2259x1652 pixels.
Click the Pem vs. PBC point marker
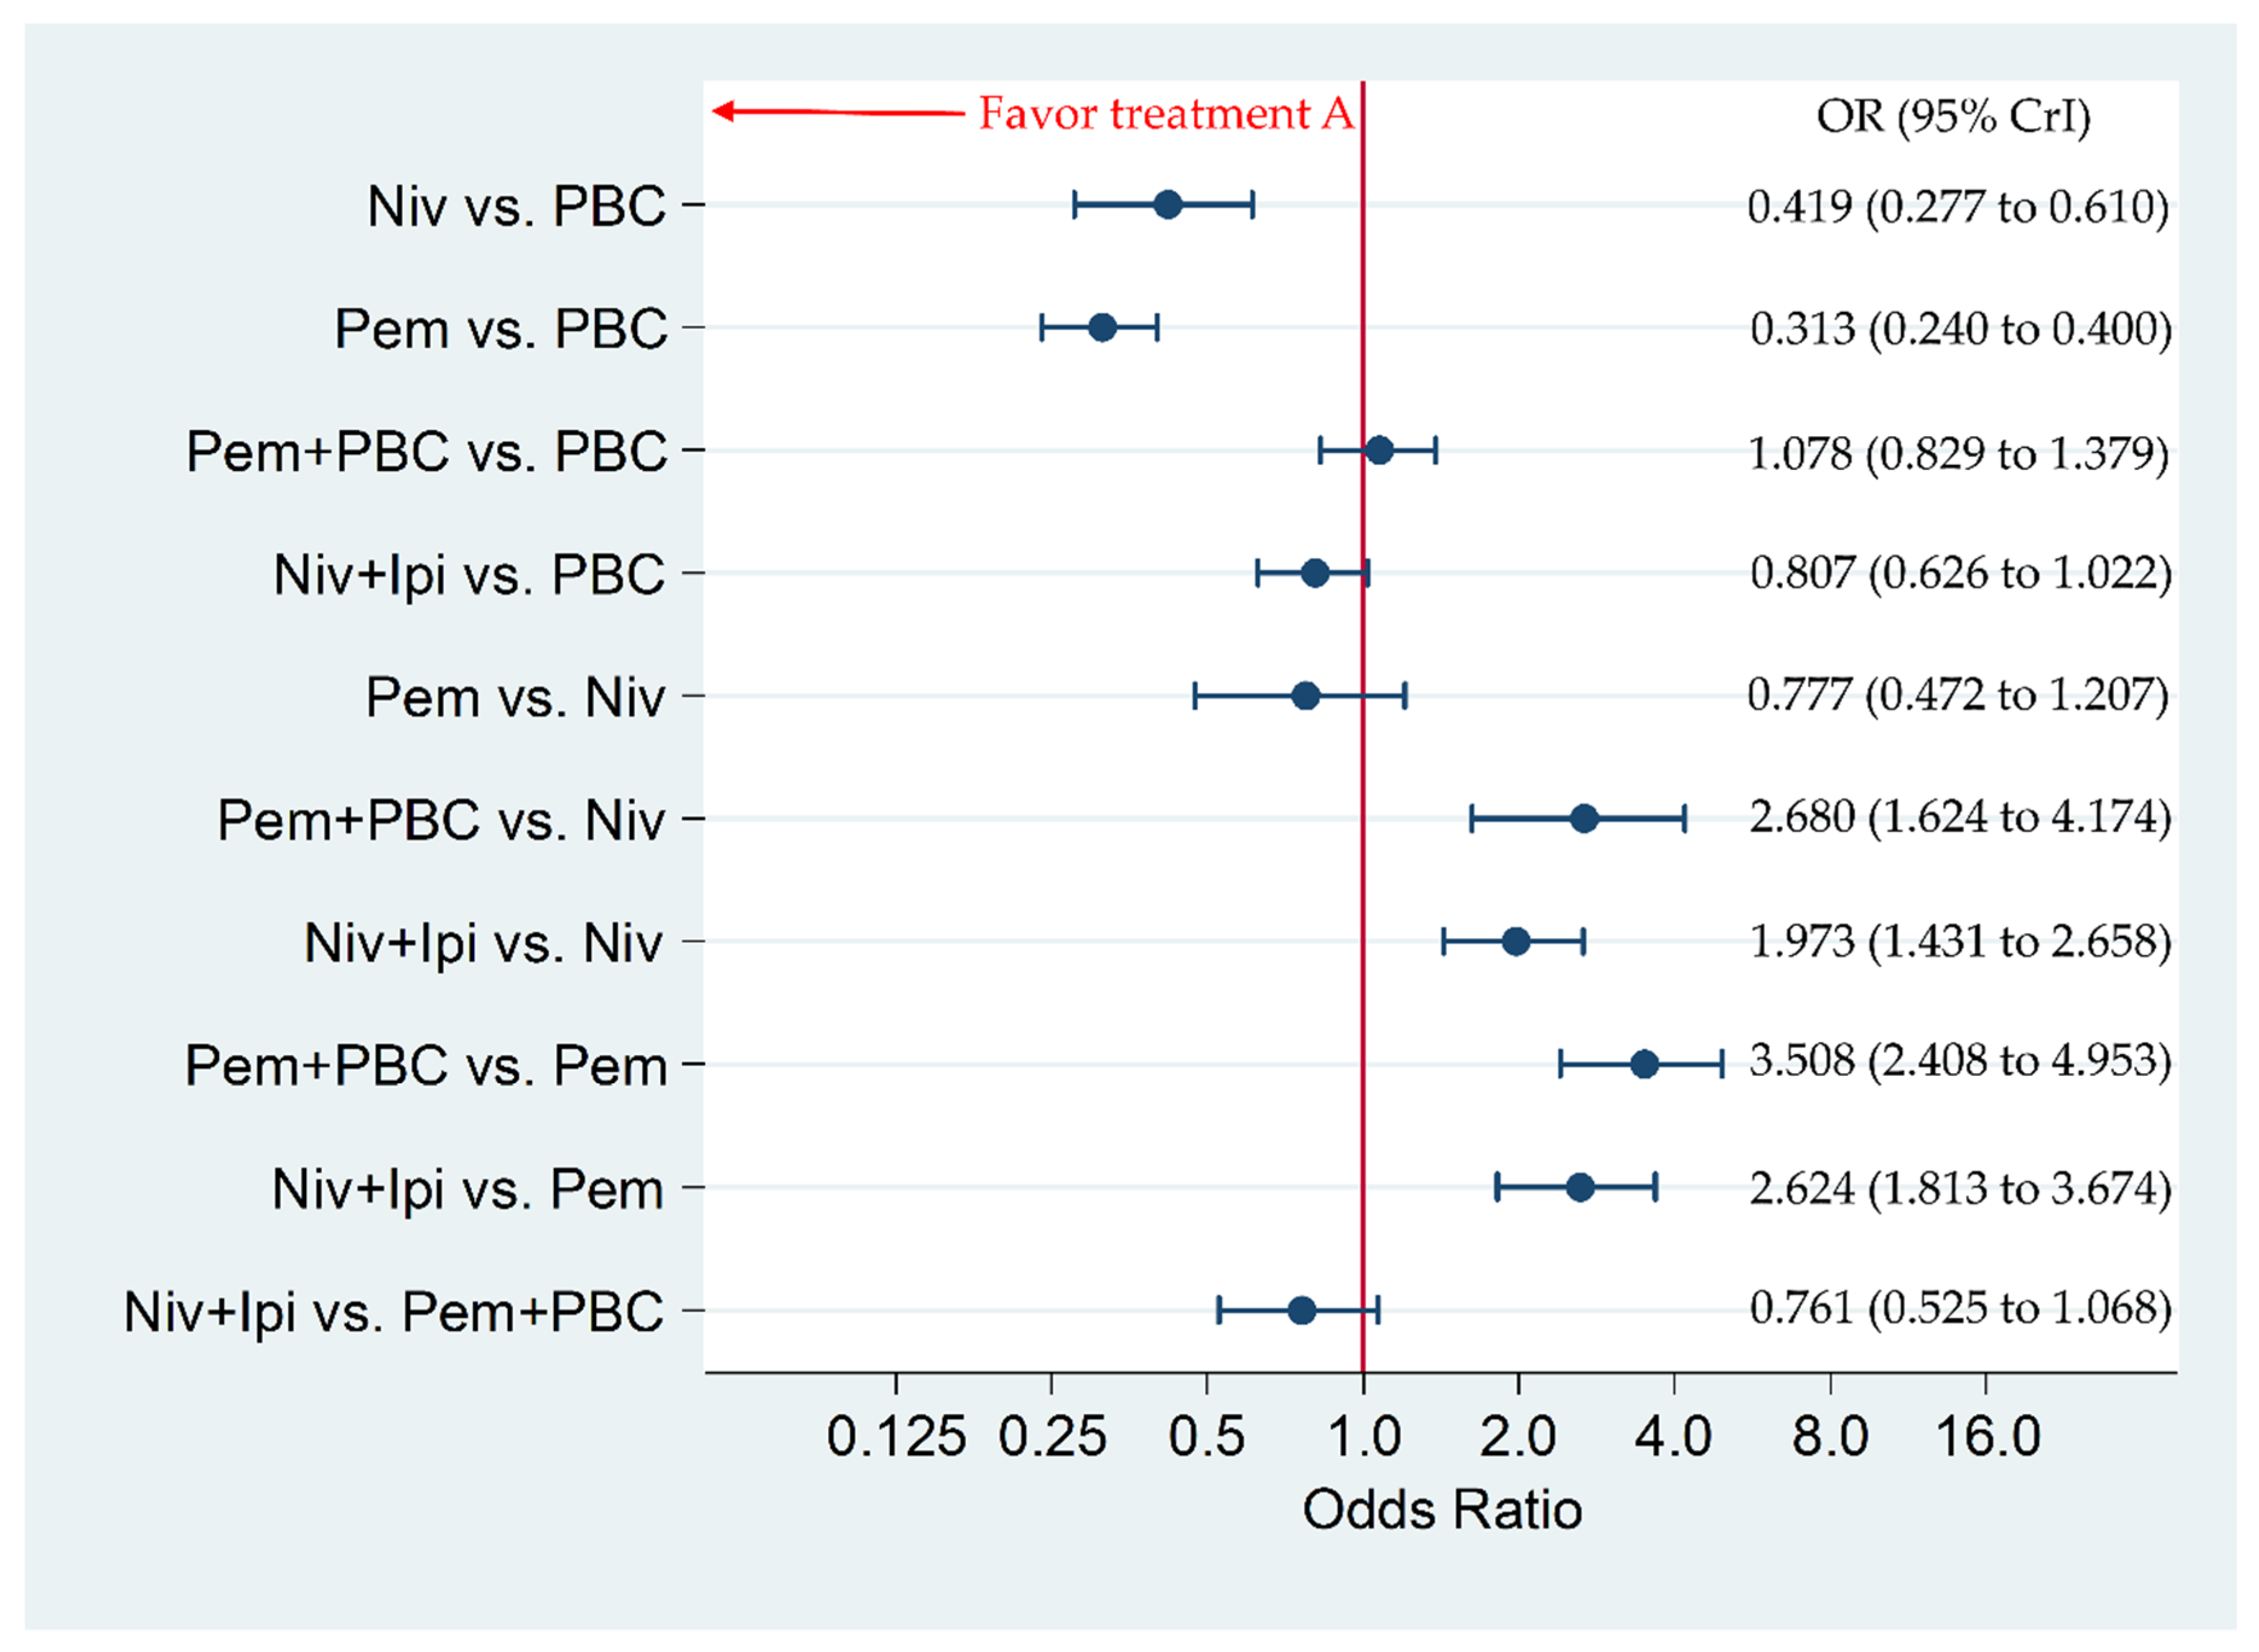[x=1101, y=327]
